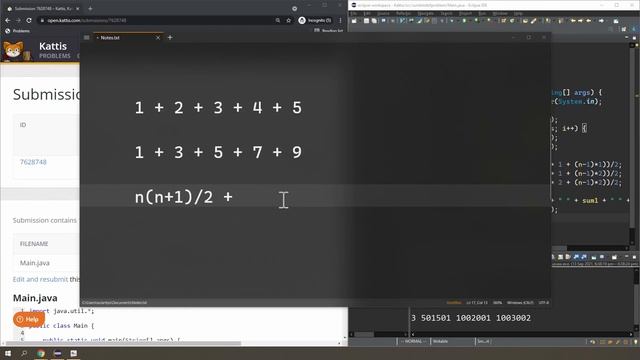Open Windows taskbar search
Viewport: 640px width, 360px height.
[24, 353]
